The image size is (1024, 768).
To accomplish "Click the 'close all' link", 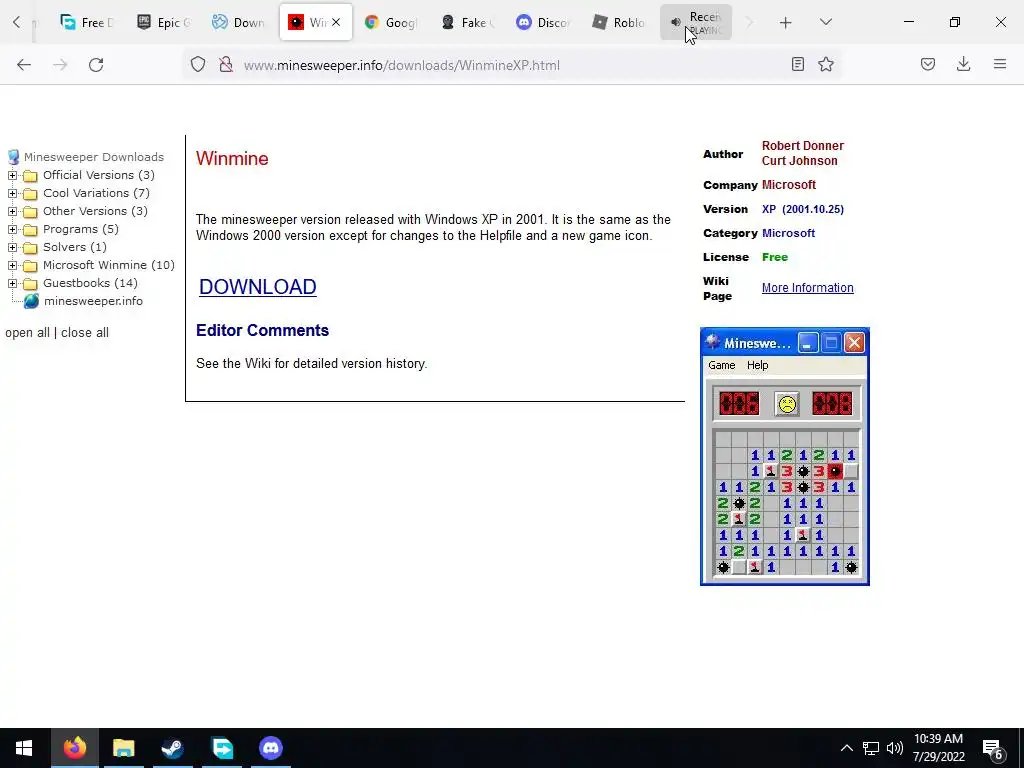I will click(x=85, y=332).
